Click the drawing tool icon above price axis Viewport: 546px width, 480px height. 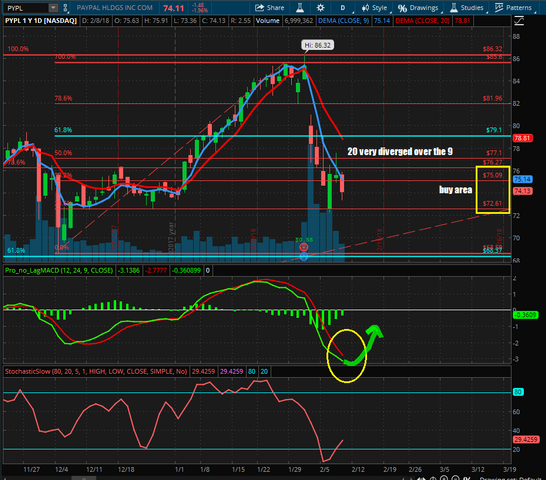point(519,21)
